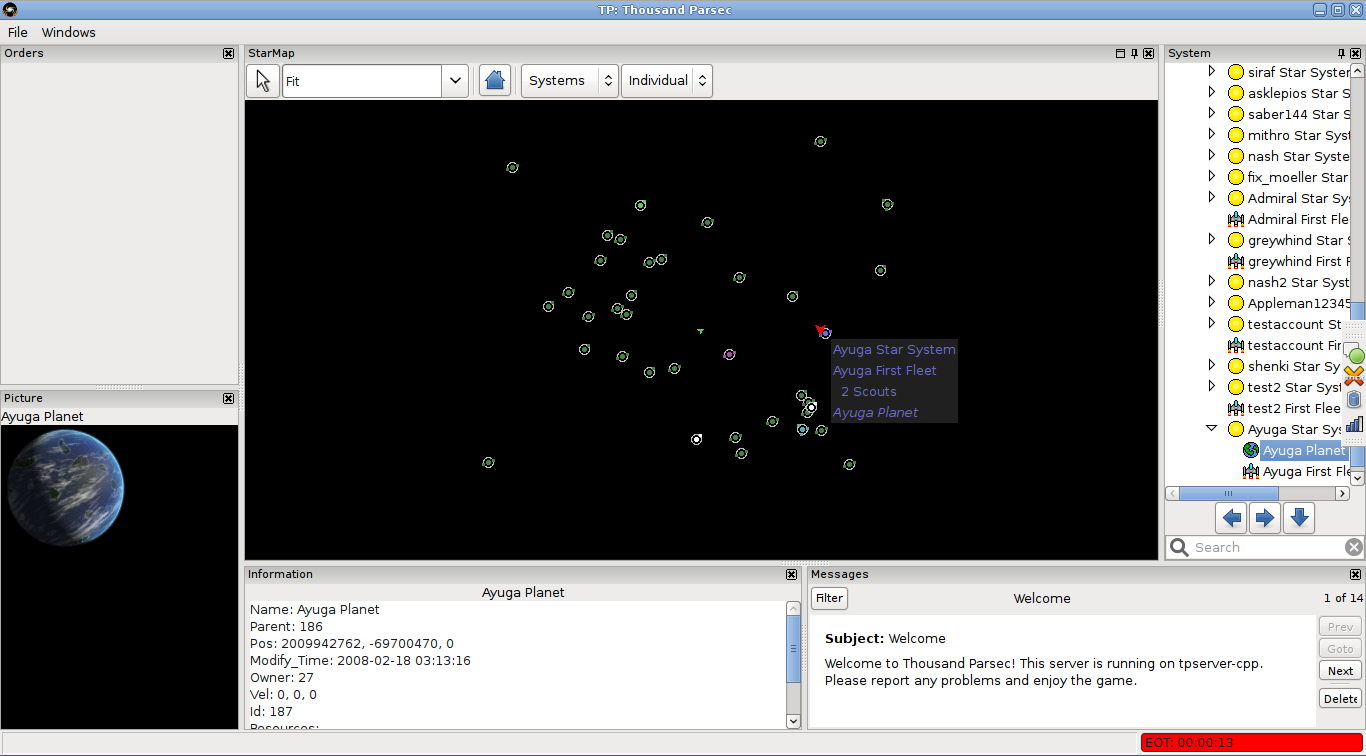Click the green sphere side toolbar icon

coord(1356,355)
